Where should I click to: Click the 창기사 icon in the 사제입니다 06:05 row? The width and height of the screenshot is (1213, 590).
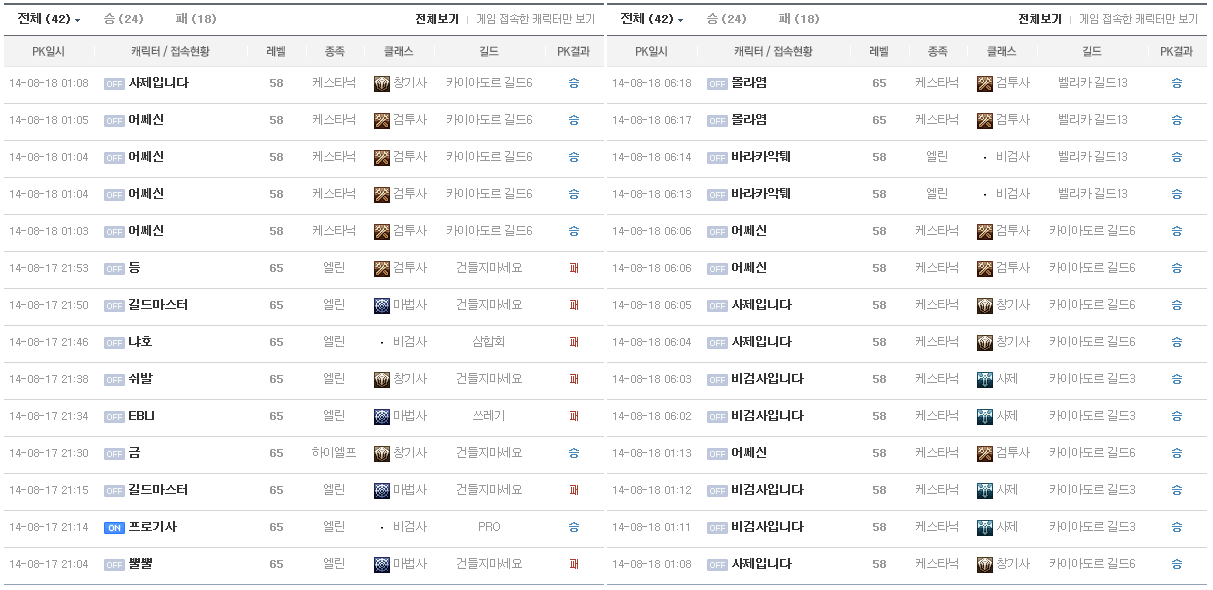click(x=984, y=305)
